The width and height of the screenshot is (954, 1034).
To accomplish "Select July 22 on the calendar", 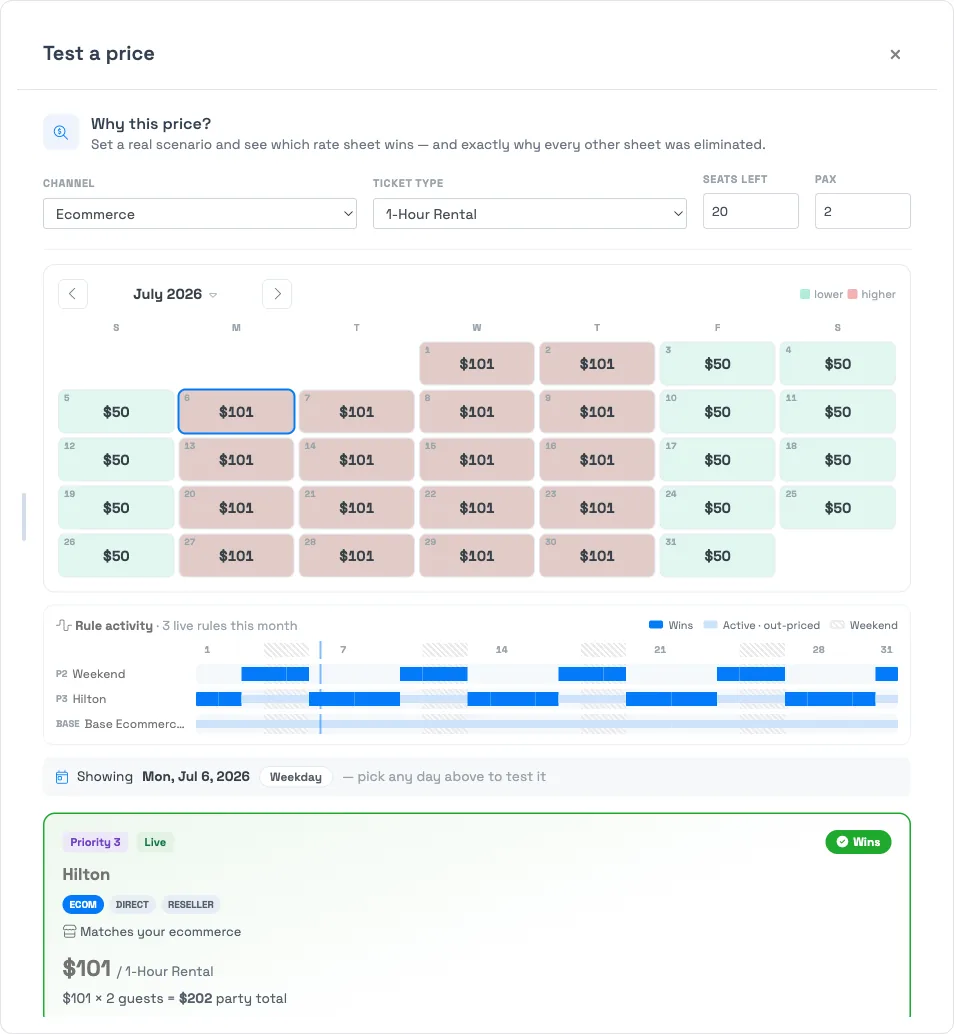I will 477,508.
